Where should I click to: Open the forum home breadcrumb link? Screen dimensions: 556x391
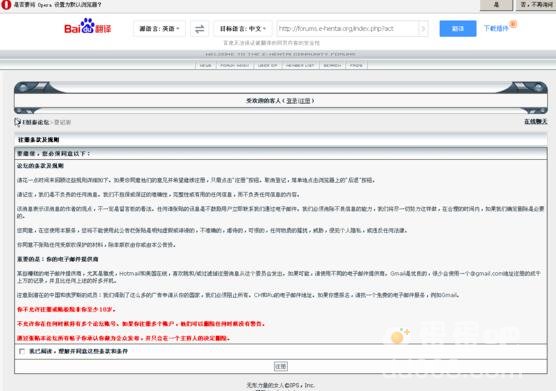click(36, 122)
